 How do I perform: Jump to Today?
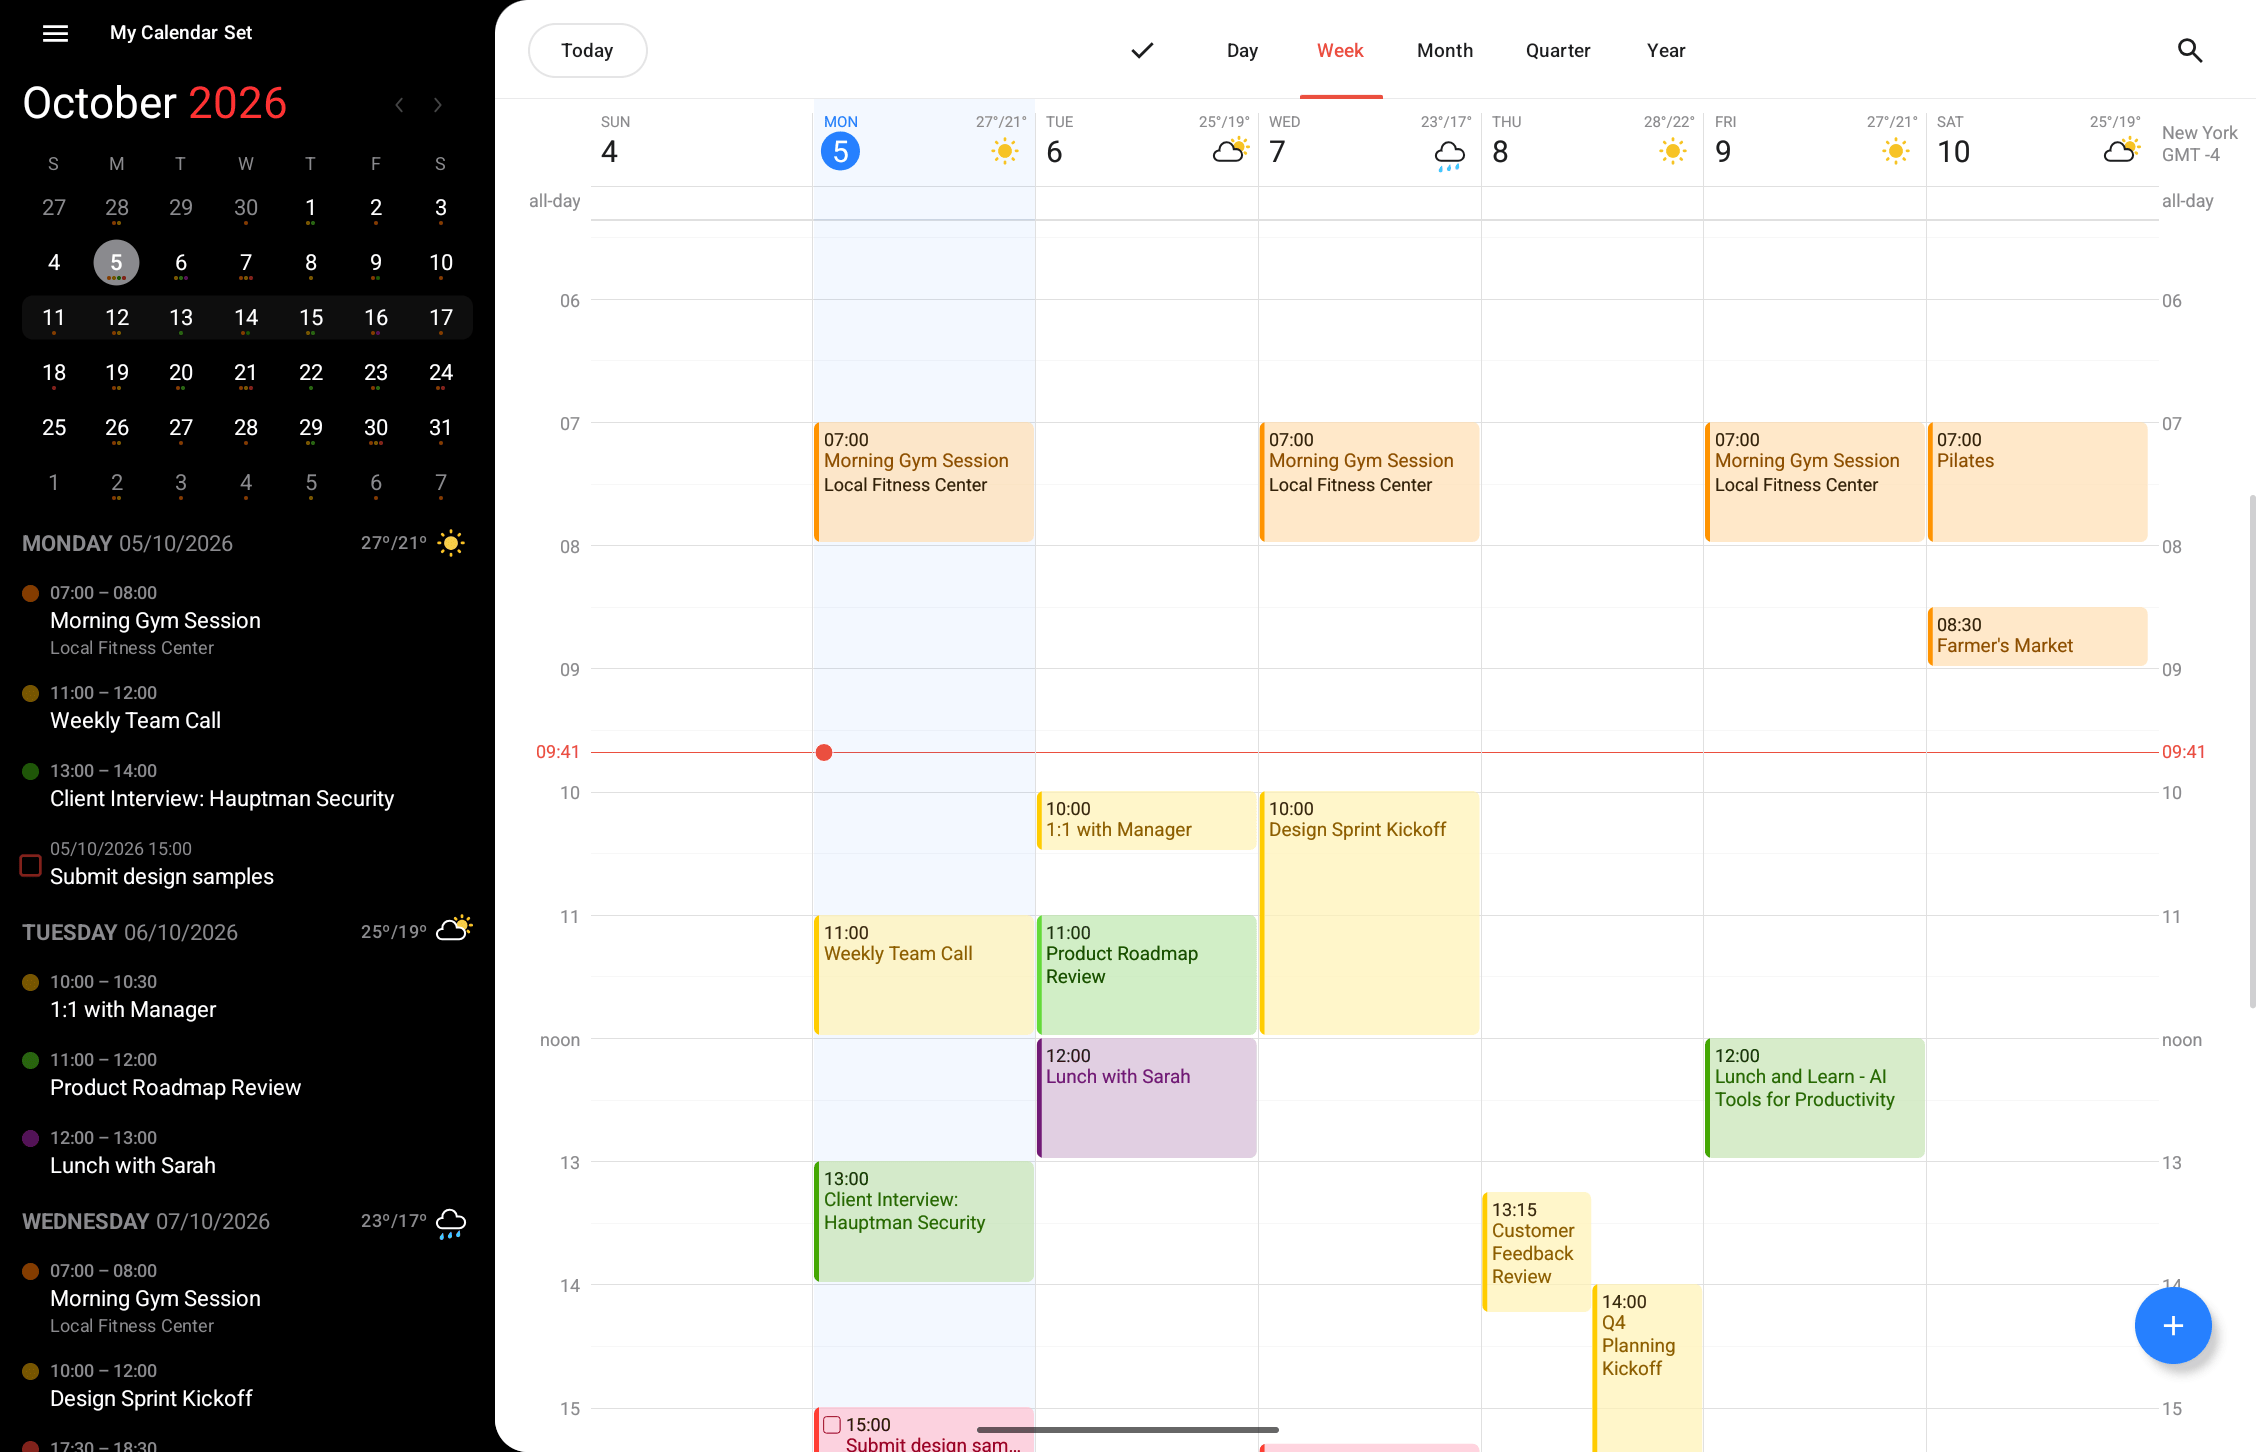pos(587,50)
